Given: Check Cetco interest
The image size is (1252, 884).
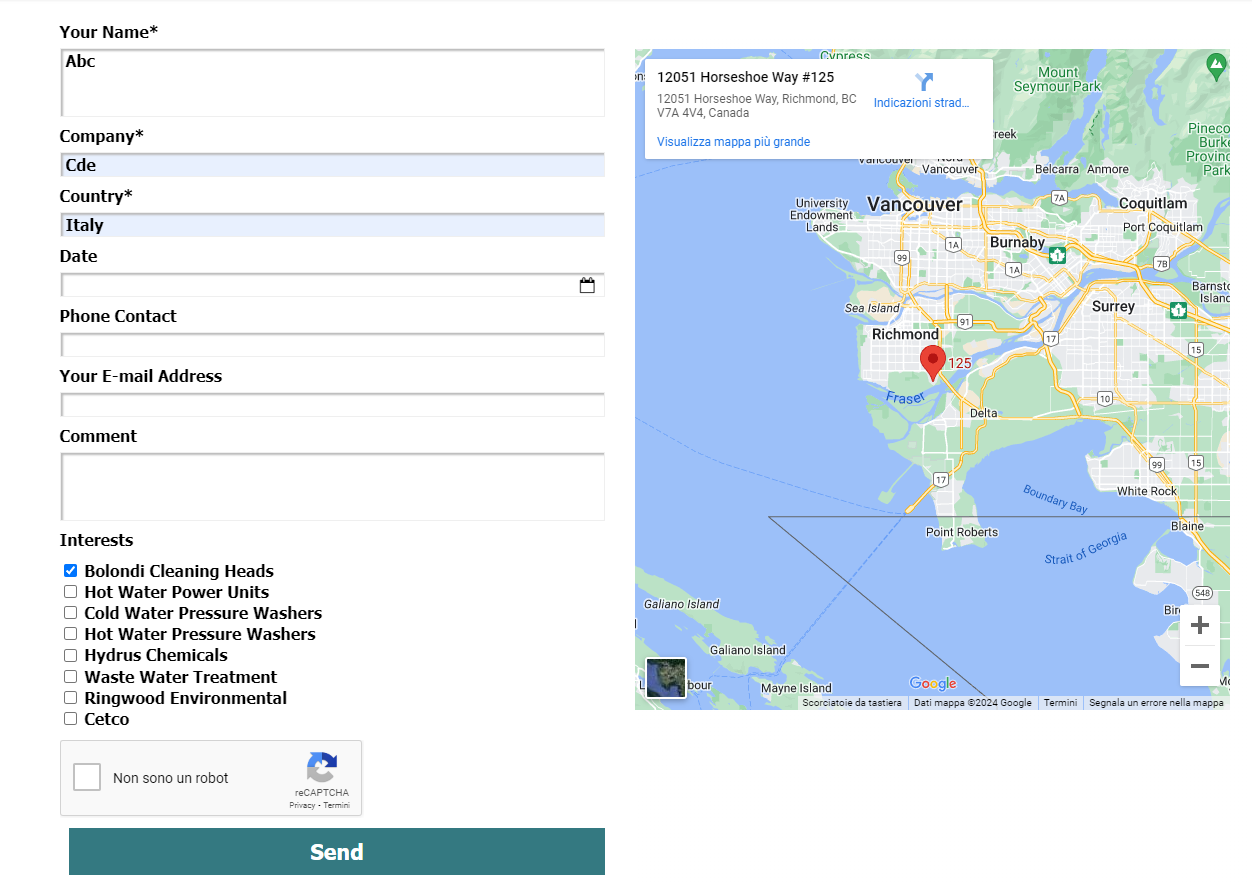Looking at the screenshot, I should point(70,719).
